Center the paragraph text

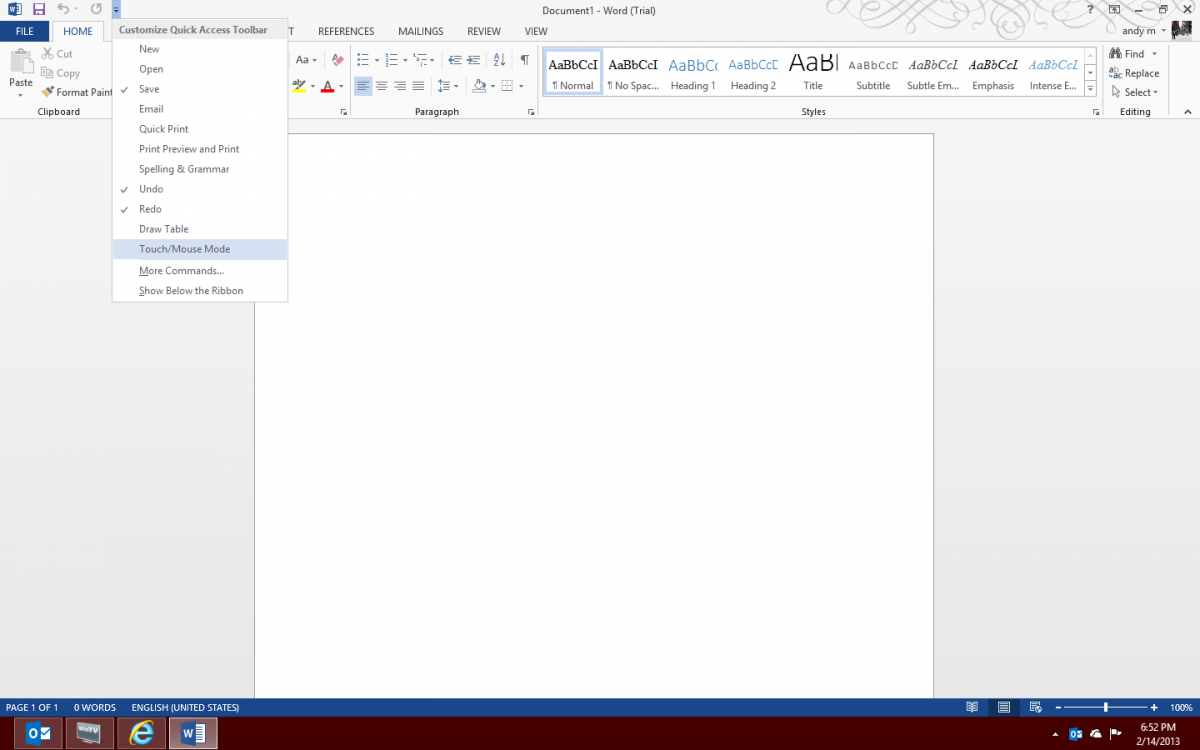[x=381, y=86]
